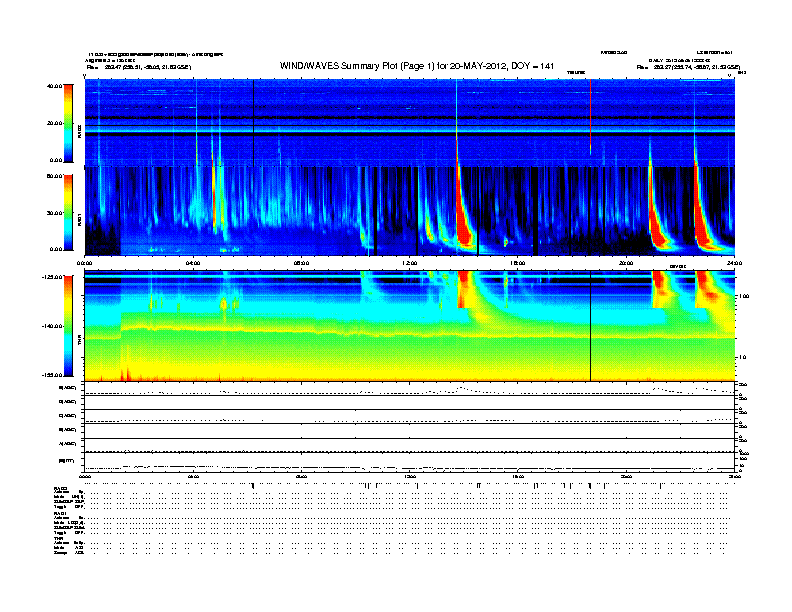Select the -155.00 label on TNR color scale
792x612 pixels.
coord(53,375)
